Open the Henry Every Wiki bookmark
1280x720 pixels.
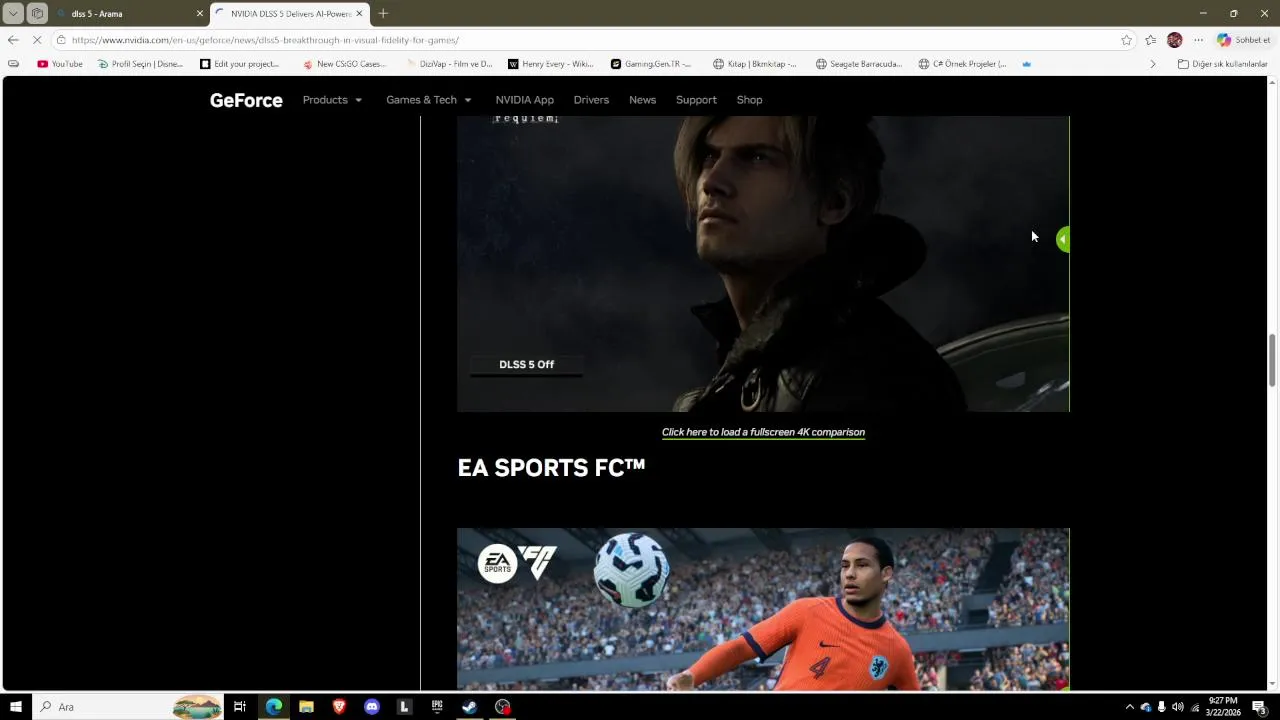click(551, 64)
